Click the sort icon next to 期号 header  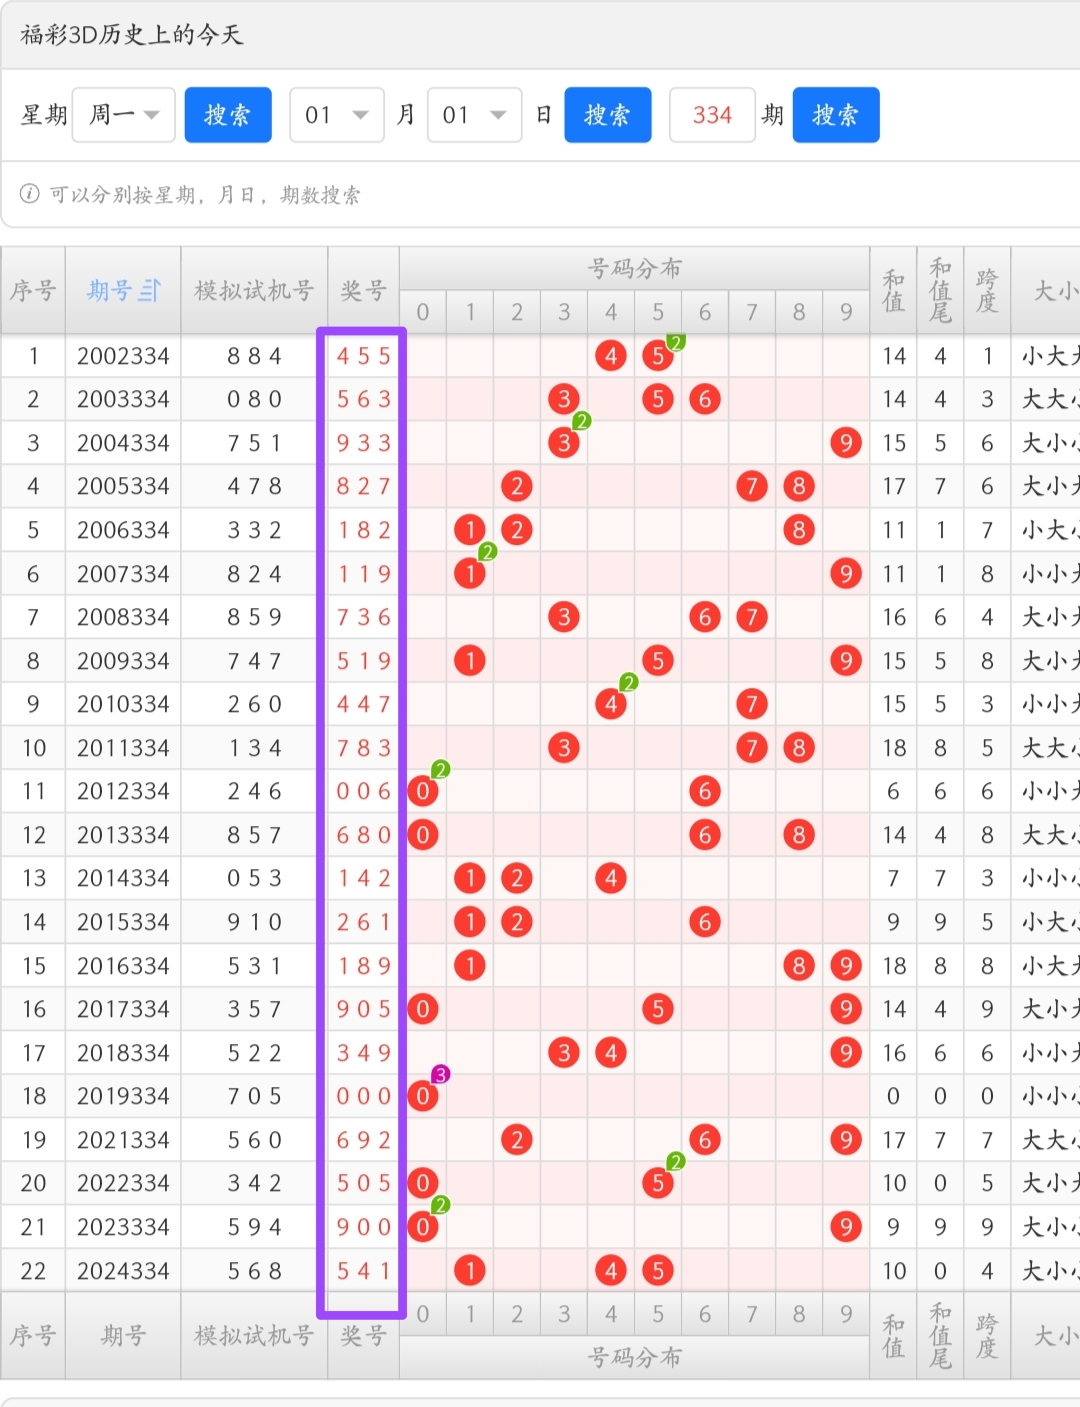tap(149, 291)
